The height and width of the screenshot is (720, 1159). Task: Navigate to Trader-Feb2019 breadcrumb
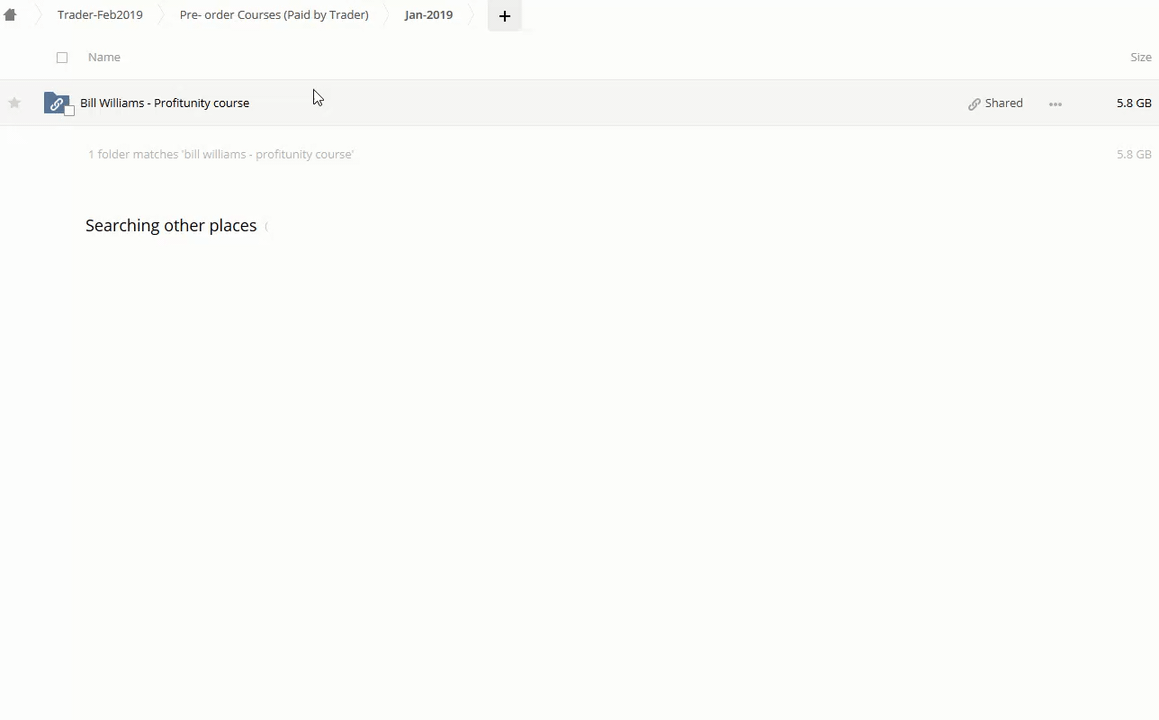click(x=100, y=15)
